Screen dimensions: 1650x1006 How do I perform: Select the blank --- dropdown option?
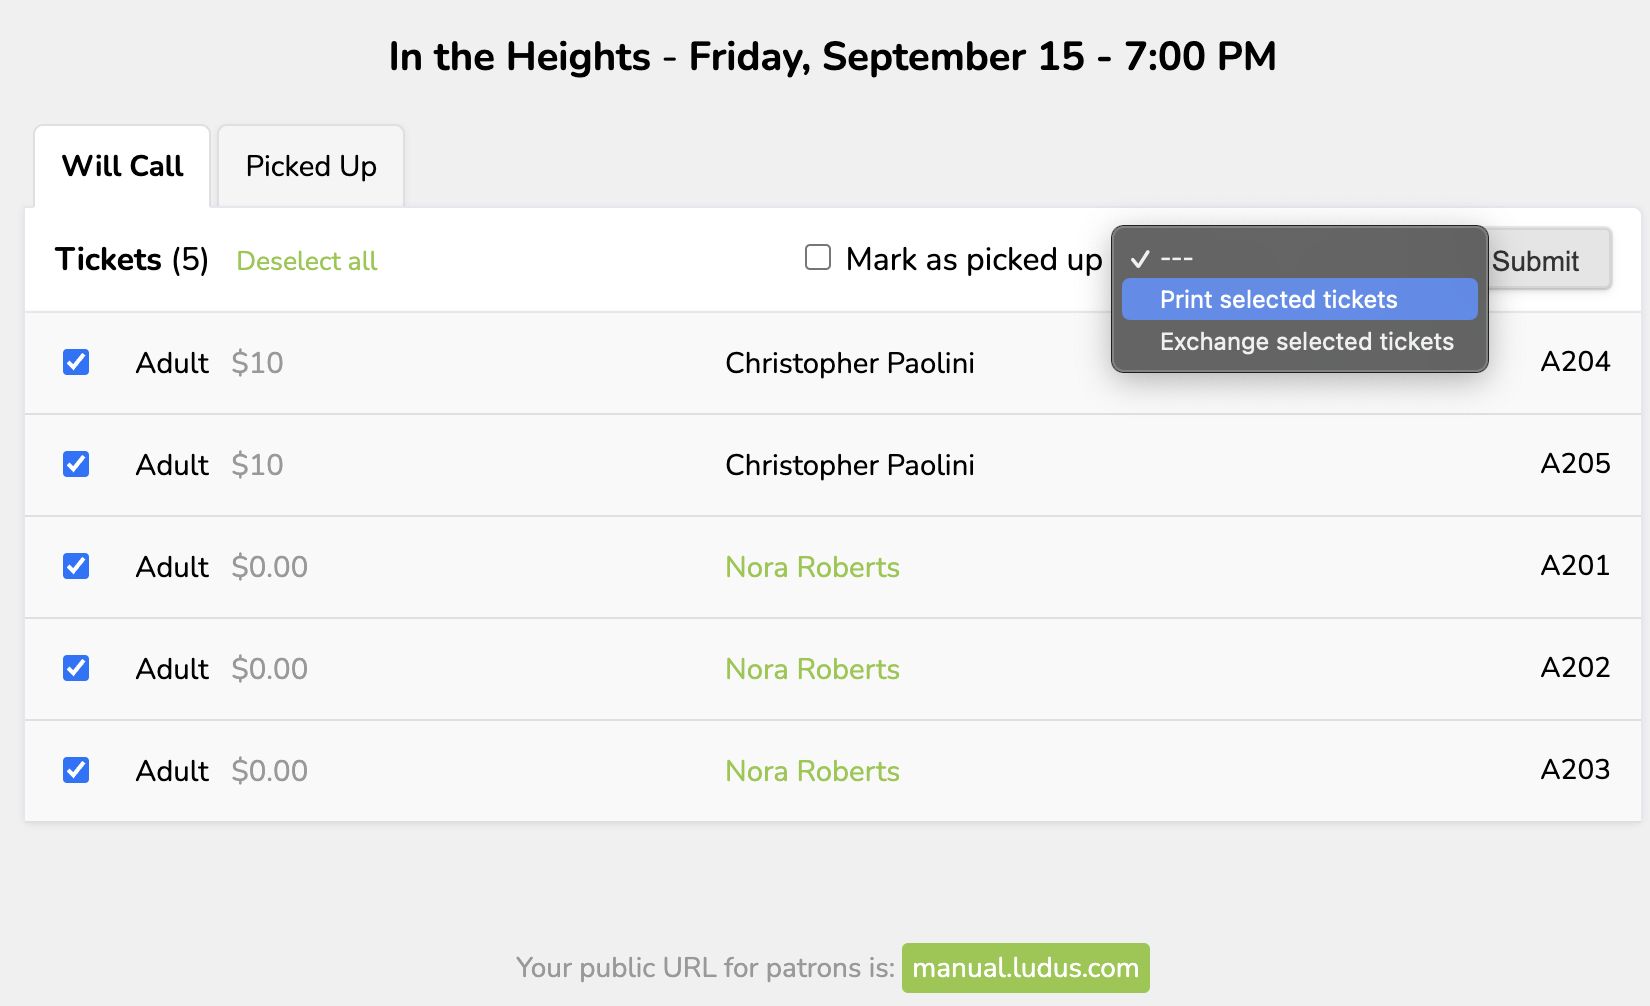coord(1176,259)
